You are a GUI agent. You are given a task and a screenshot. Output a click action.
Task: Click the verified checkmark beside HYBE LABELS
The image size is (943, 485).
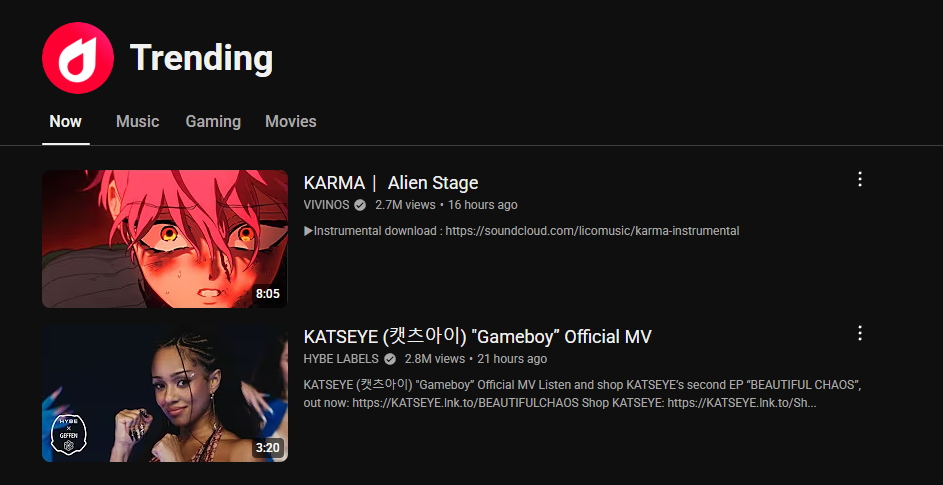390,359
